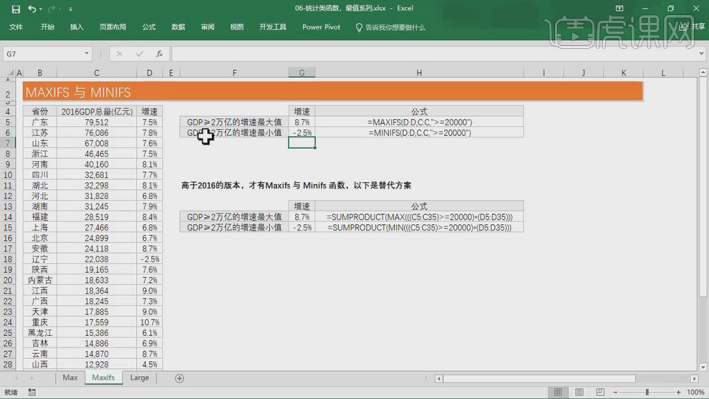The height and width of the screenshot is (399, 709).
Task: Click the vertical scrollbar up arrow
Action: [x=703, y=72]
